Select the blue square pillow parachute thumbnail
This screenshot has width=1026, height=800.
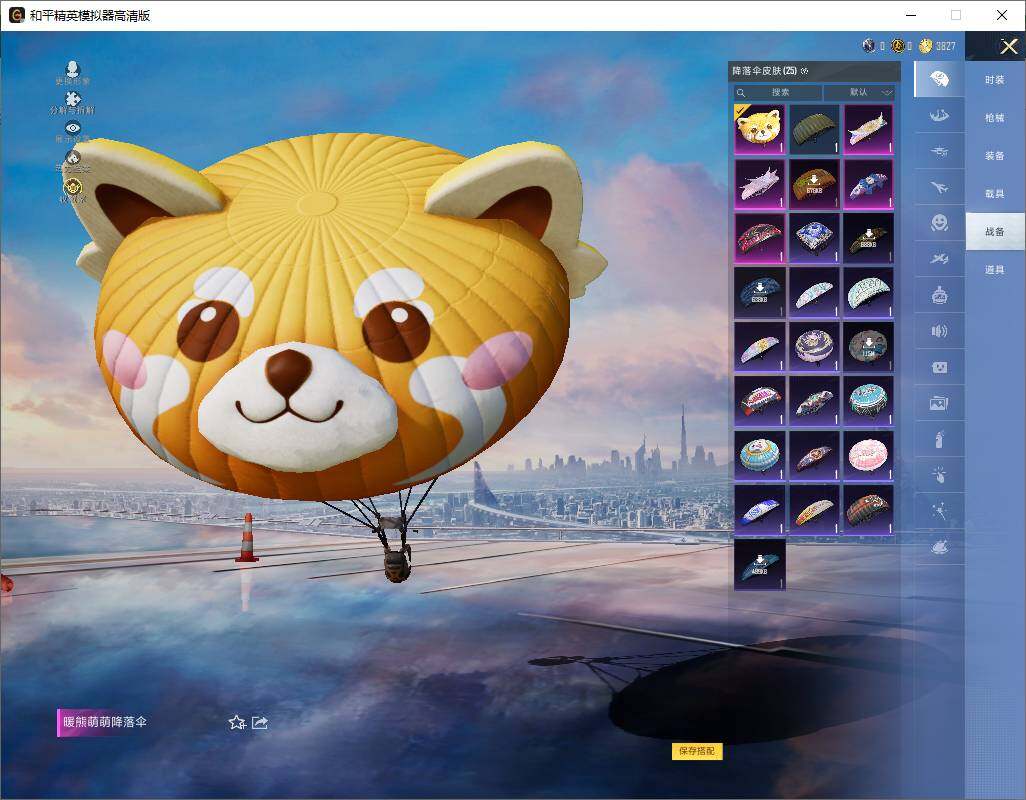tap(814, 238)
